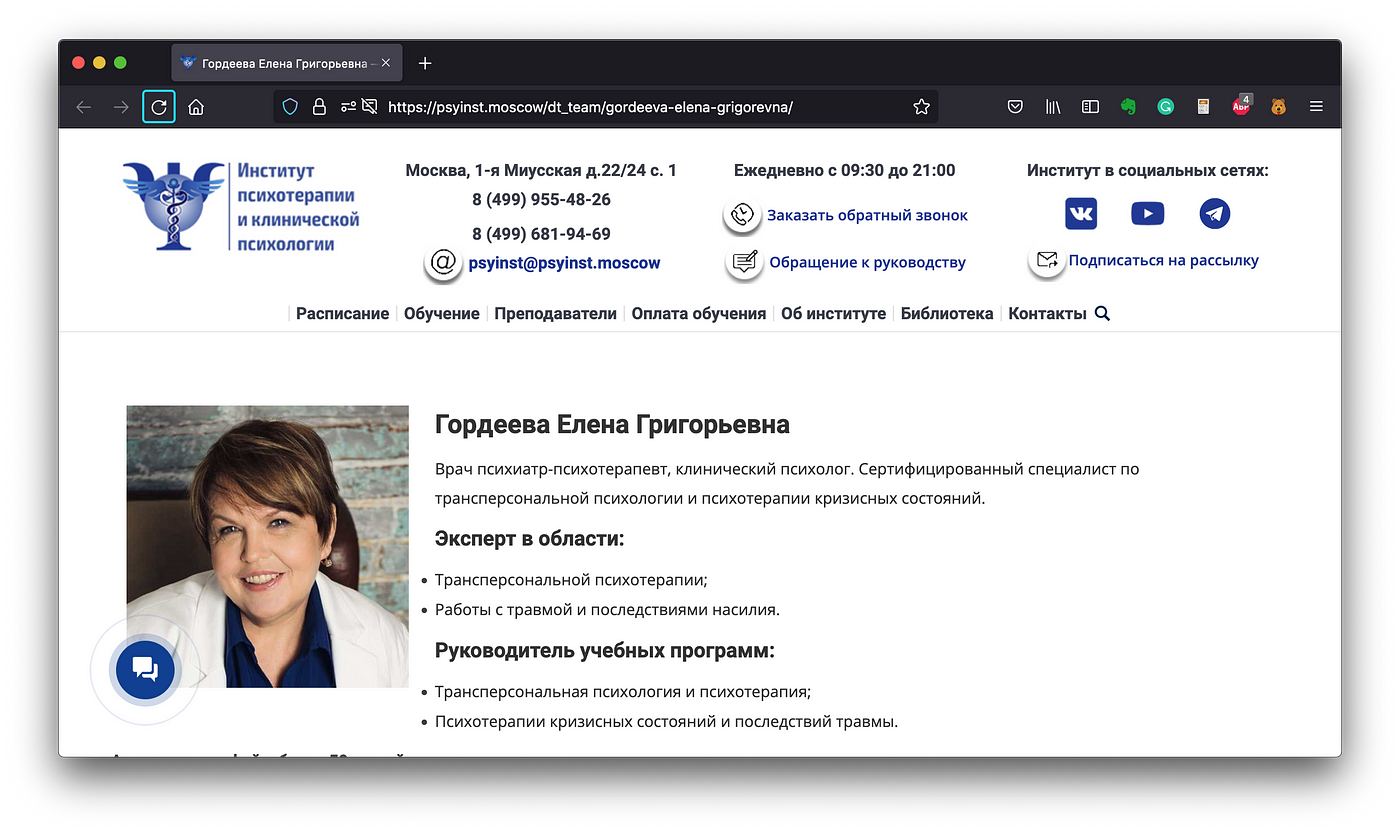Close the Гордеева Елена Григорьевна tab

386,63
